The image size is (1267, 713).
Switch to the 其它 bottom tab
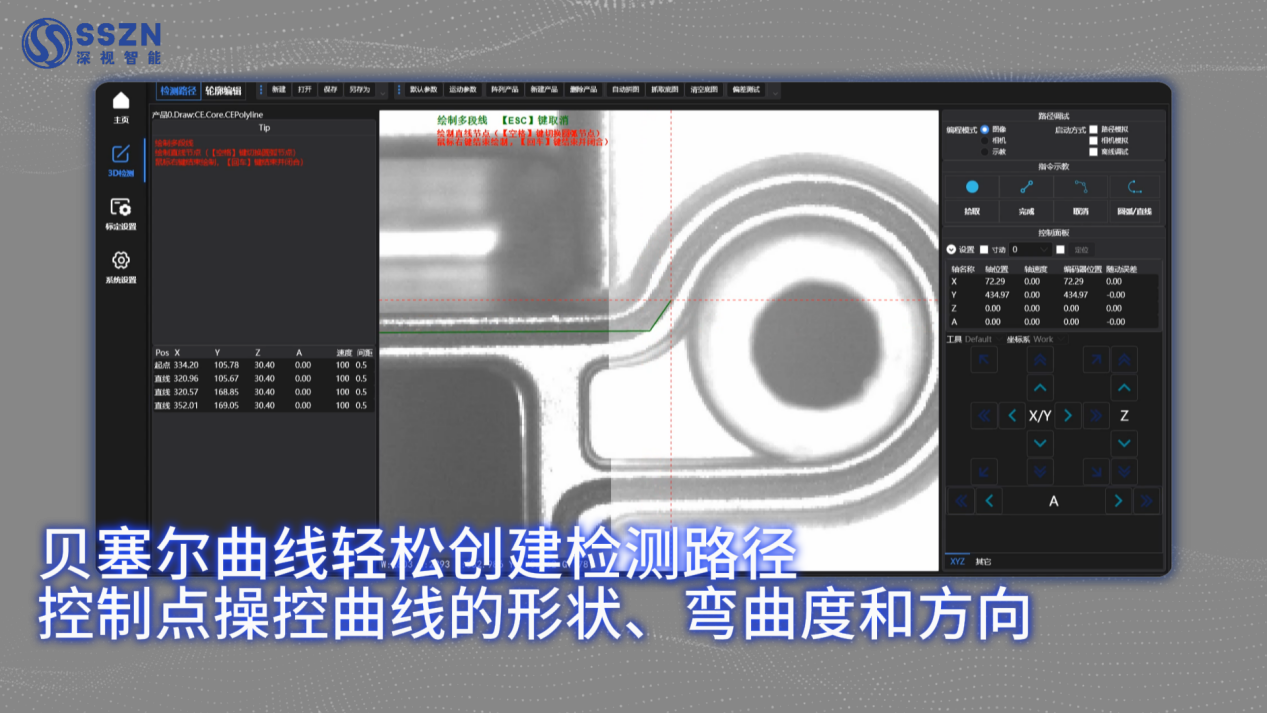tap(983, 562)
